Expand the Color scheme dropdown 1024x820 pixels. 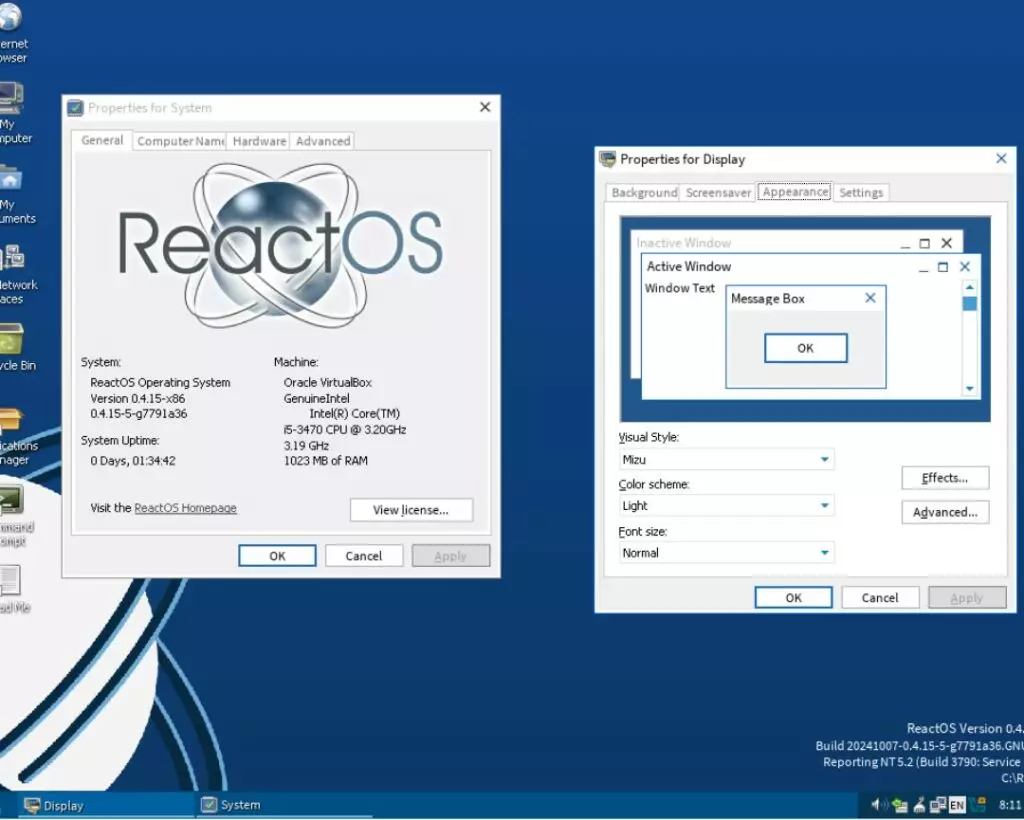pyautogui.click(x=726, y=506)
